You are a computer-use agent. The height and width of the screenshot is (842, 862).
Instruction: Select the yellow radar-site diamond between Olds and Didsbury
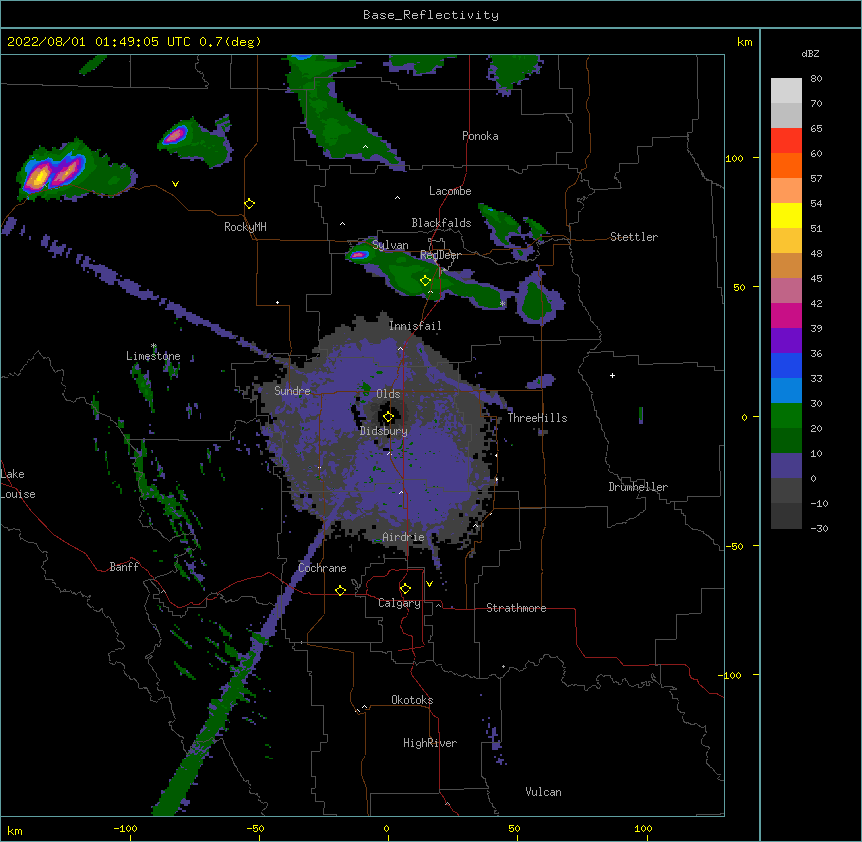[388, 417]
